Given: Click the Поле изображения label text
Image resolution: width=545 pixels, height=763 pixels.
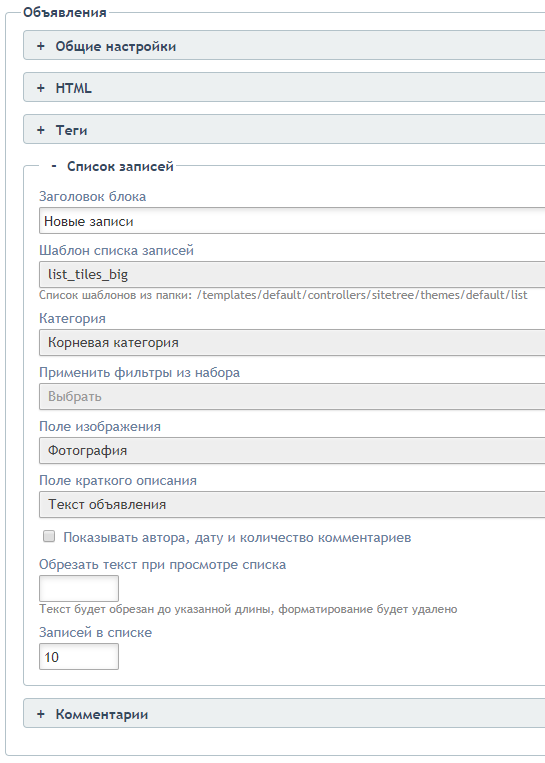Looking at the screenshot, I should [100, 426].
